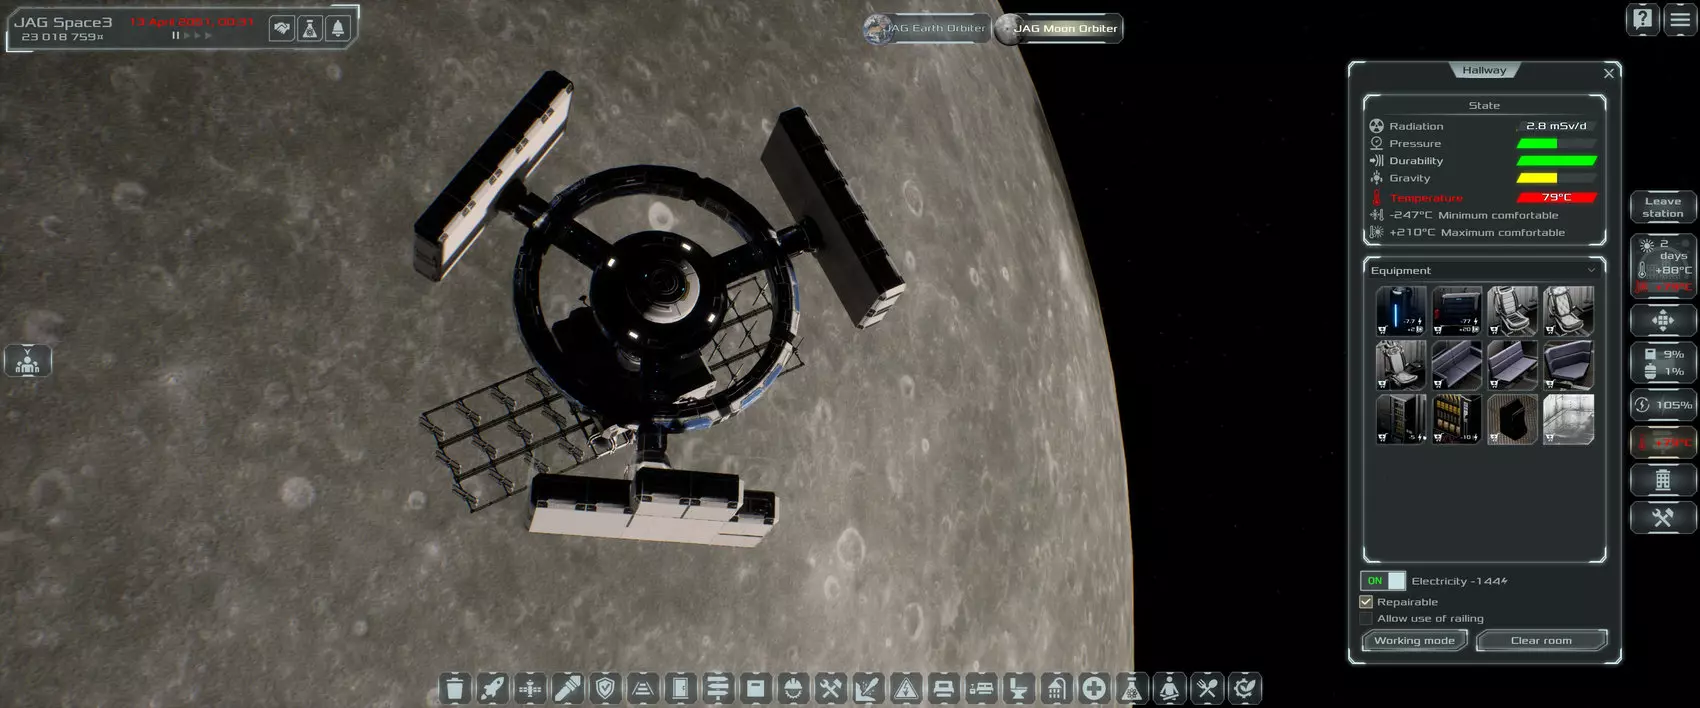The height and width of the screenshot is (708, 1700).
Task: Open the meditation recreation category
Action: pyautogui.click(x=1169, y=688)
